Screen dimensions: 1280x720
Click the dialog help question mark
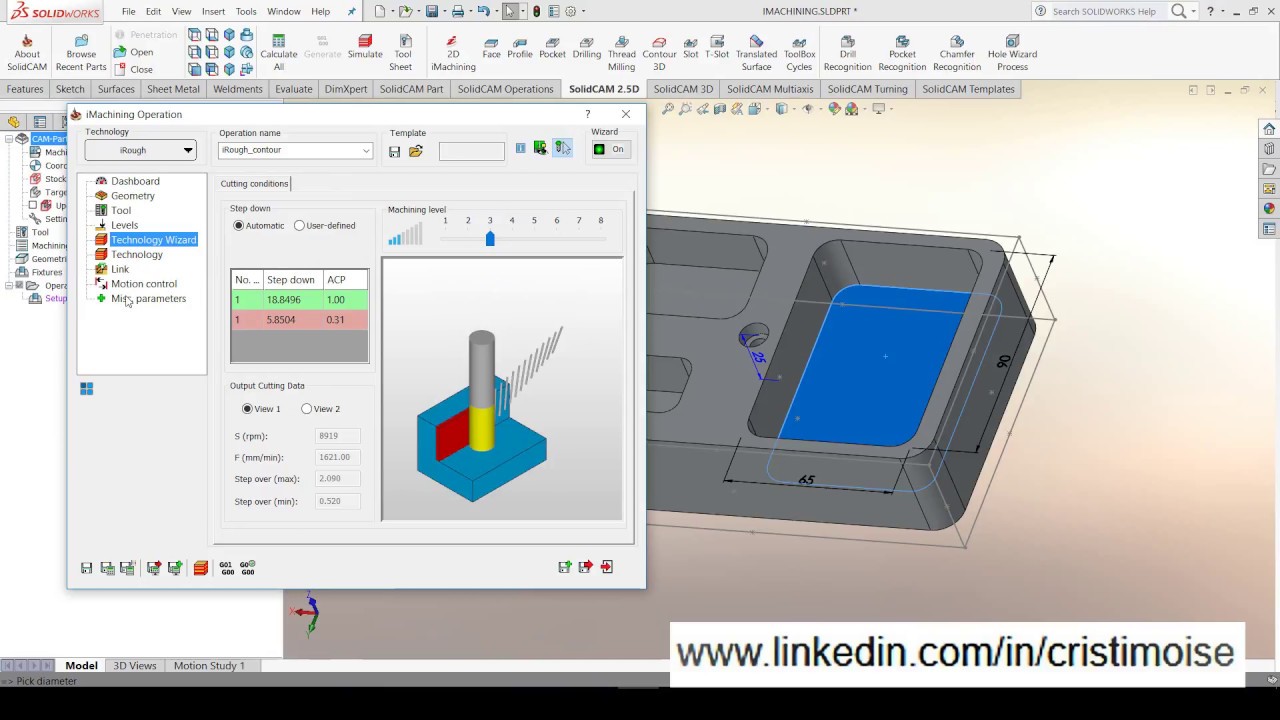(587, 114)
